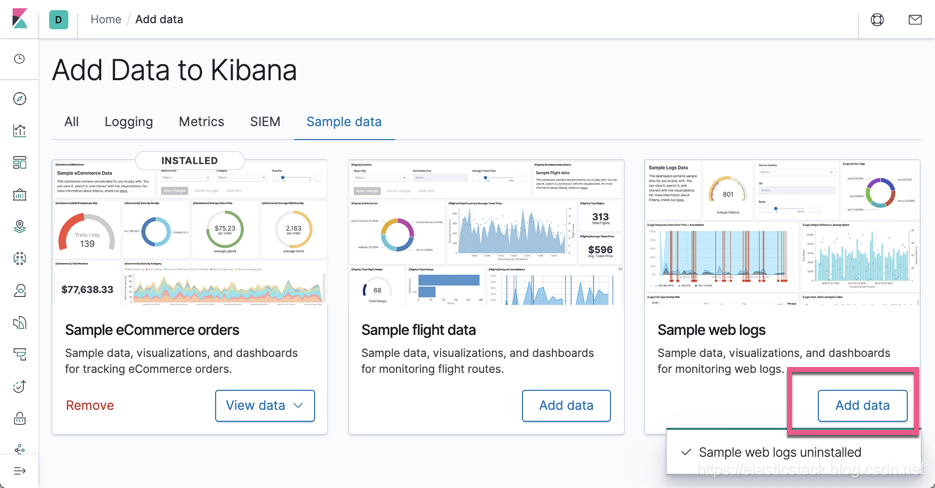Click the Sample flight data title
935x488 pixels.
(419, 330)
